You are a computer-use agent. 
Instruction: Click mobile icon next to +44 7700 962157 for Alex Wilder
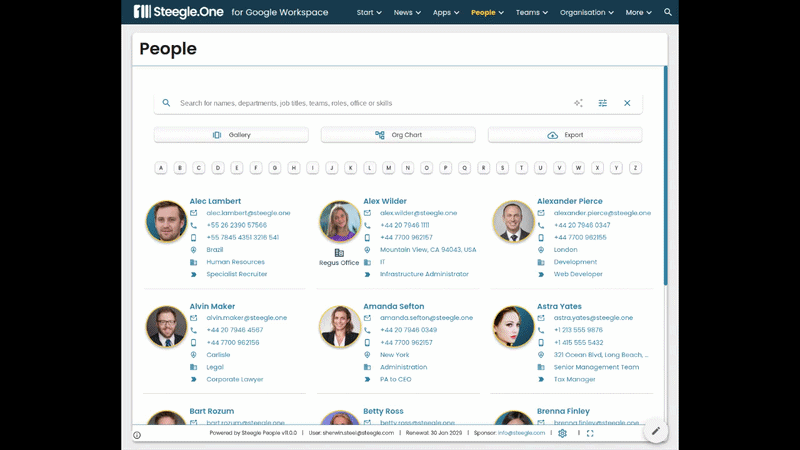(367, 237)
